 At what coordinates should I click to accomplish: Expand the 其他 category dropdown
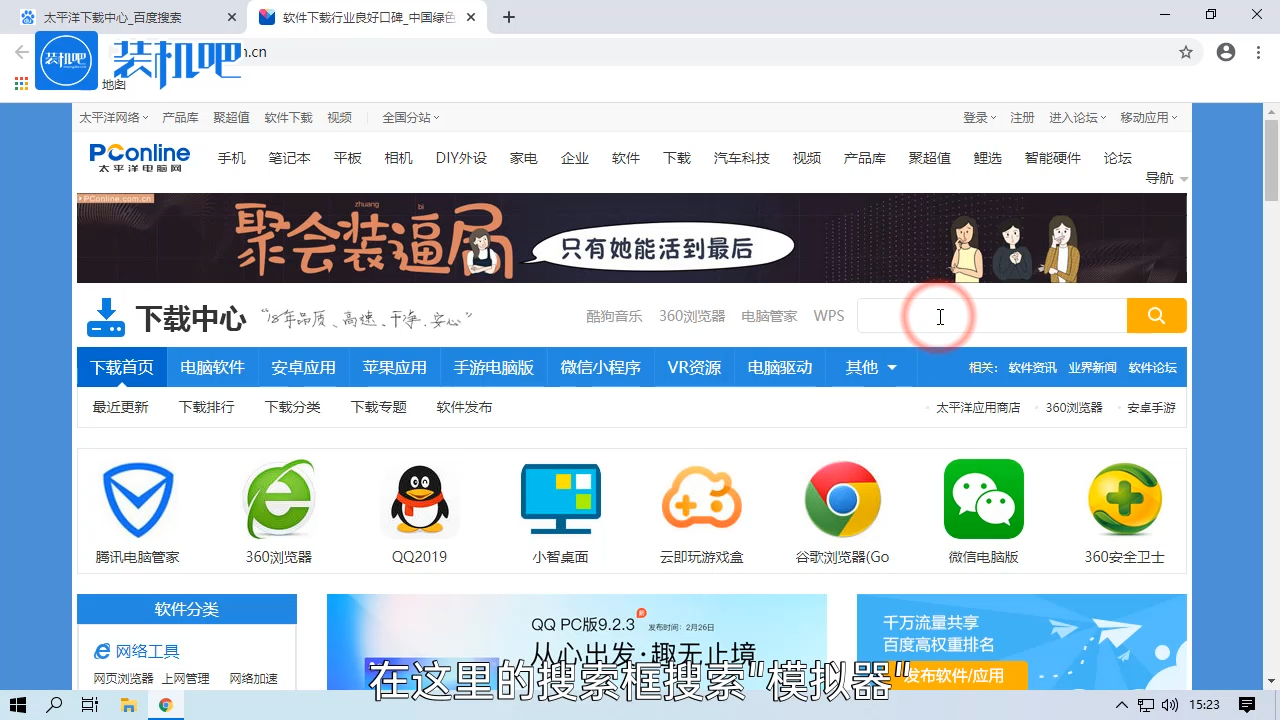[x=870, y=367]
